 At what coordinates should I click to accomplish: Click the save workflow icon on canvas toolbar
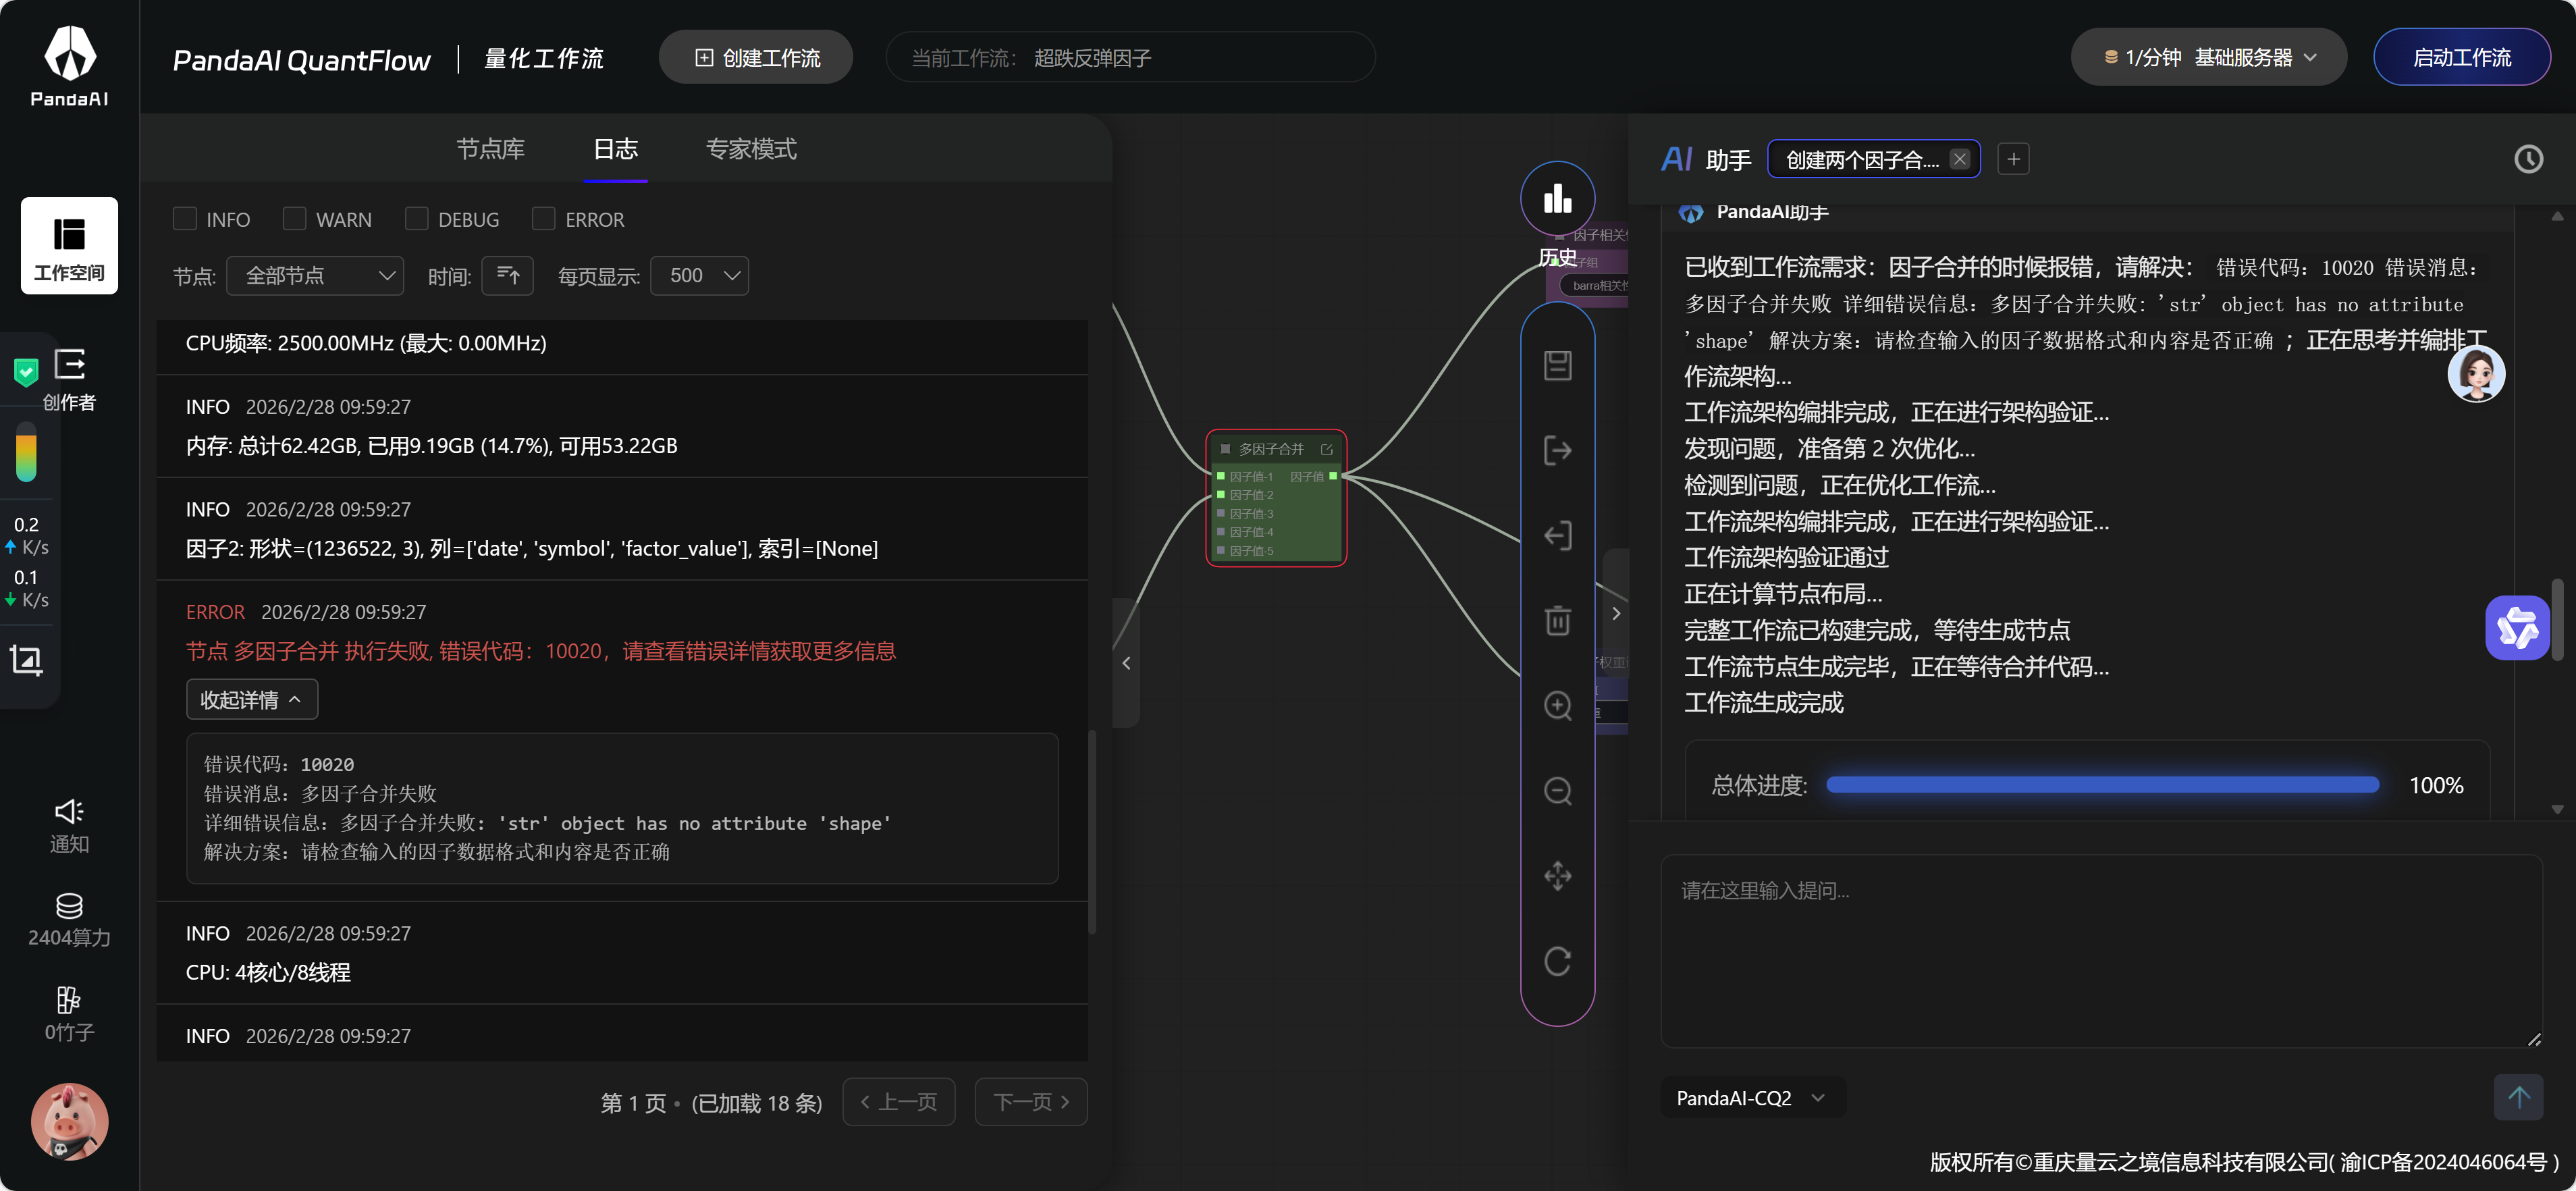pyautogui.click(x=1557, y=365)
